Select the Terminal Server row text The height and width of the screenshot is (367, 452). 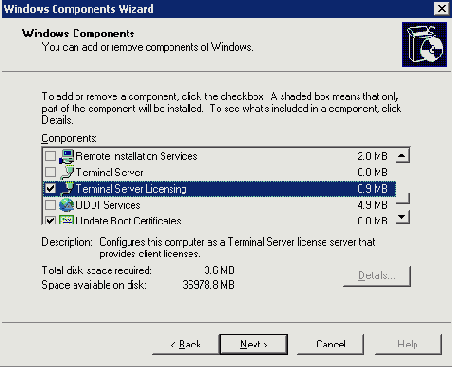pyautogui.click(x=109, y=172)
